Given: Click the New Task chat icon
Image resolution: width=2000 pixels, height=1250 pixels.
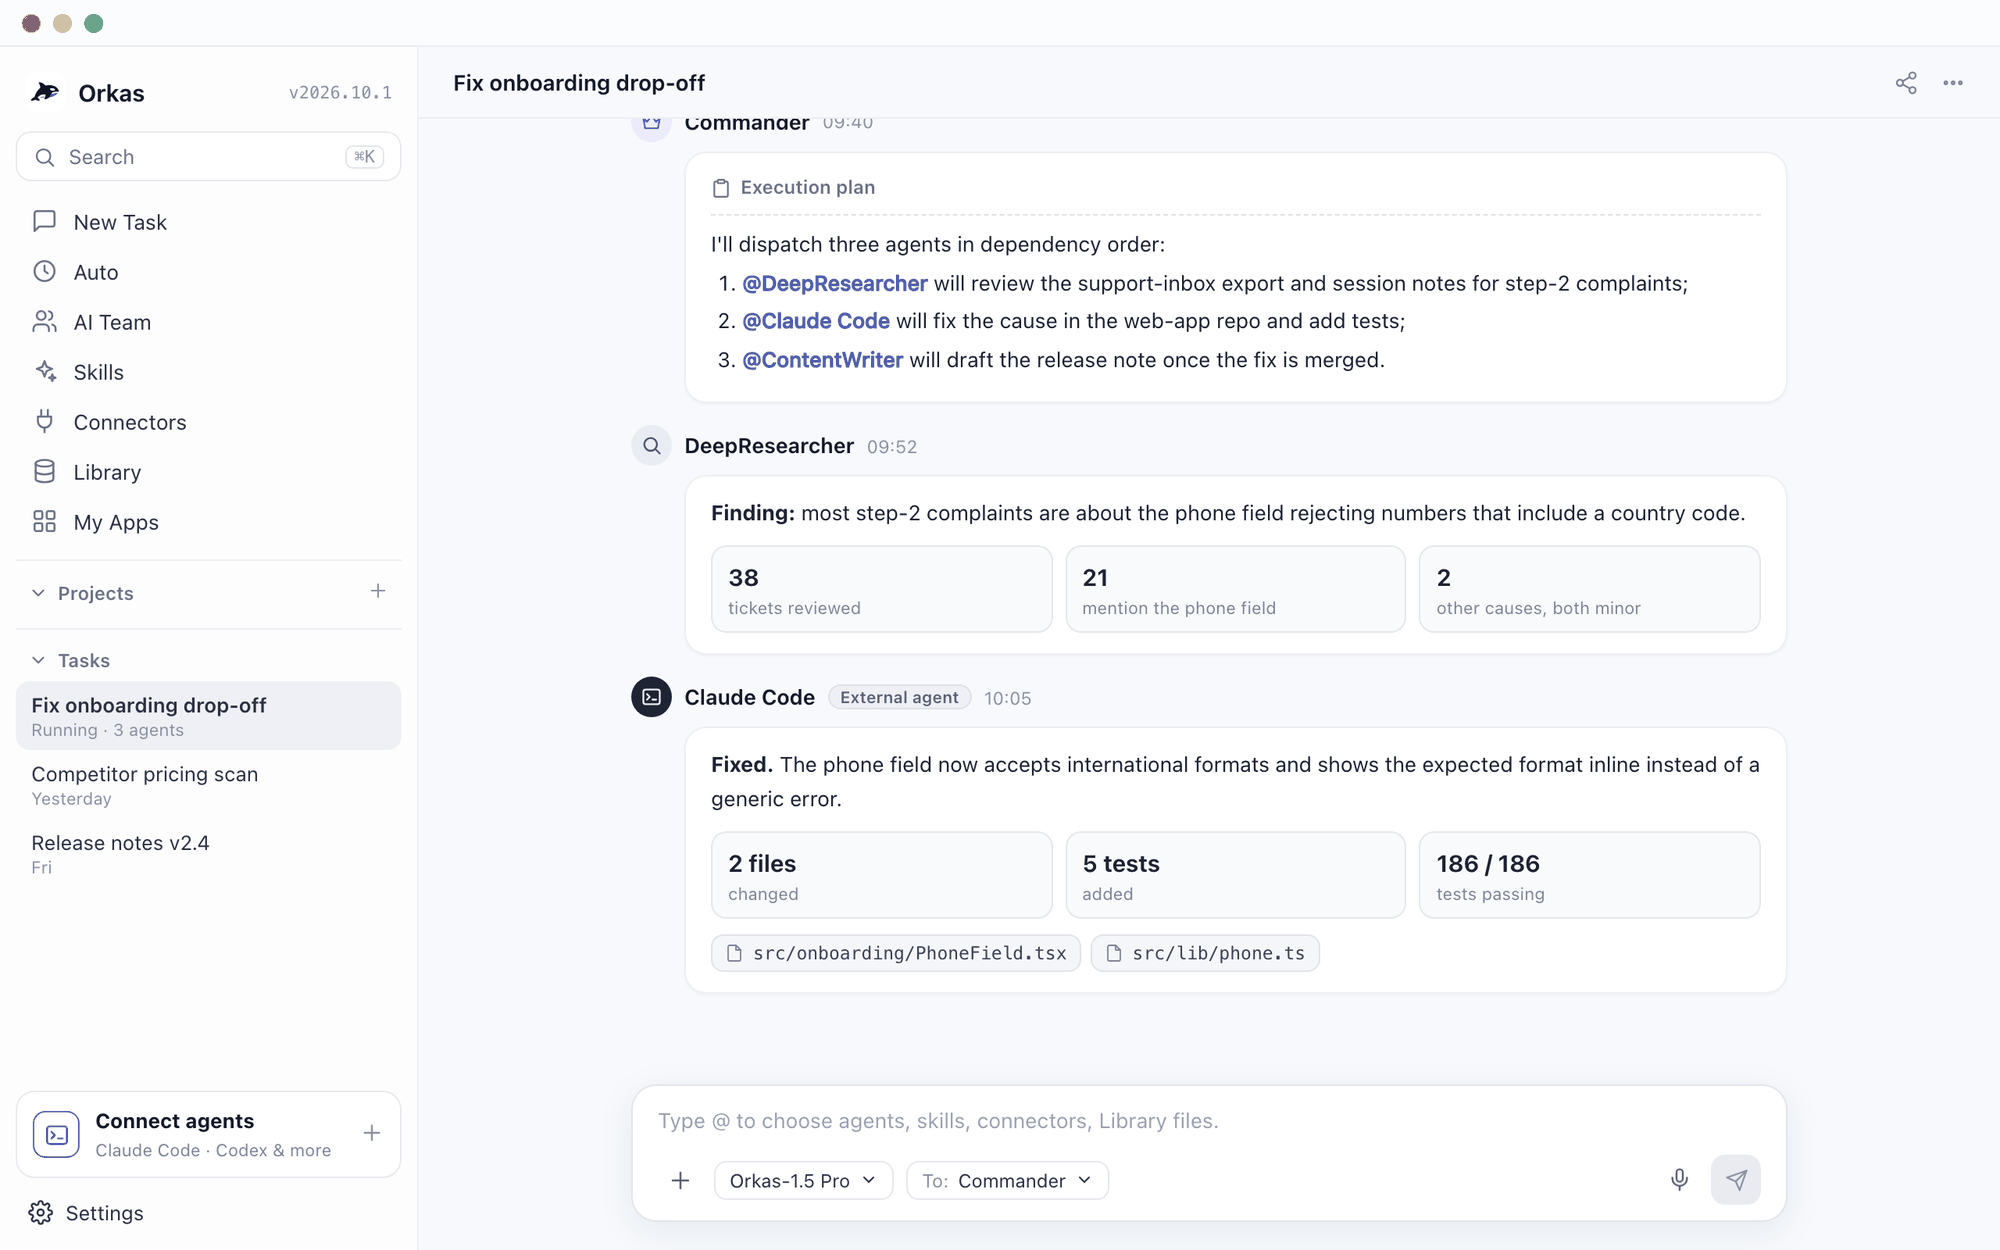Looking at the screenshot, I should [x=44, y=221].
